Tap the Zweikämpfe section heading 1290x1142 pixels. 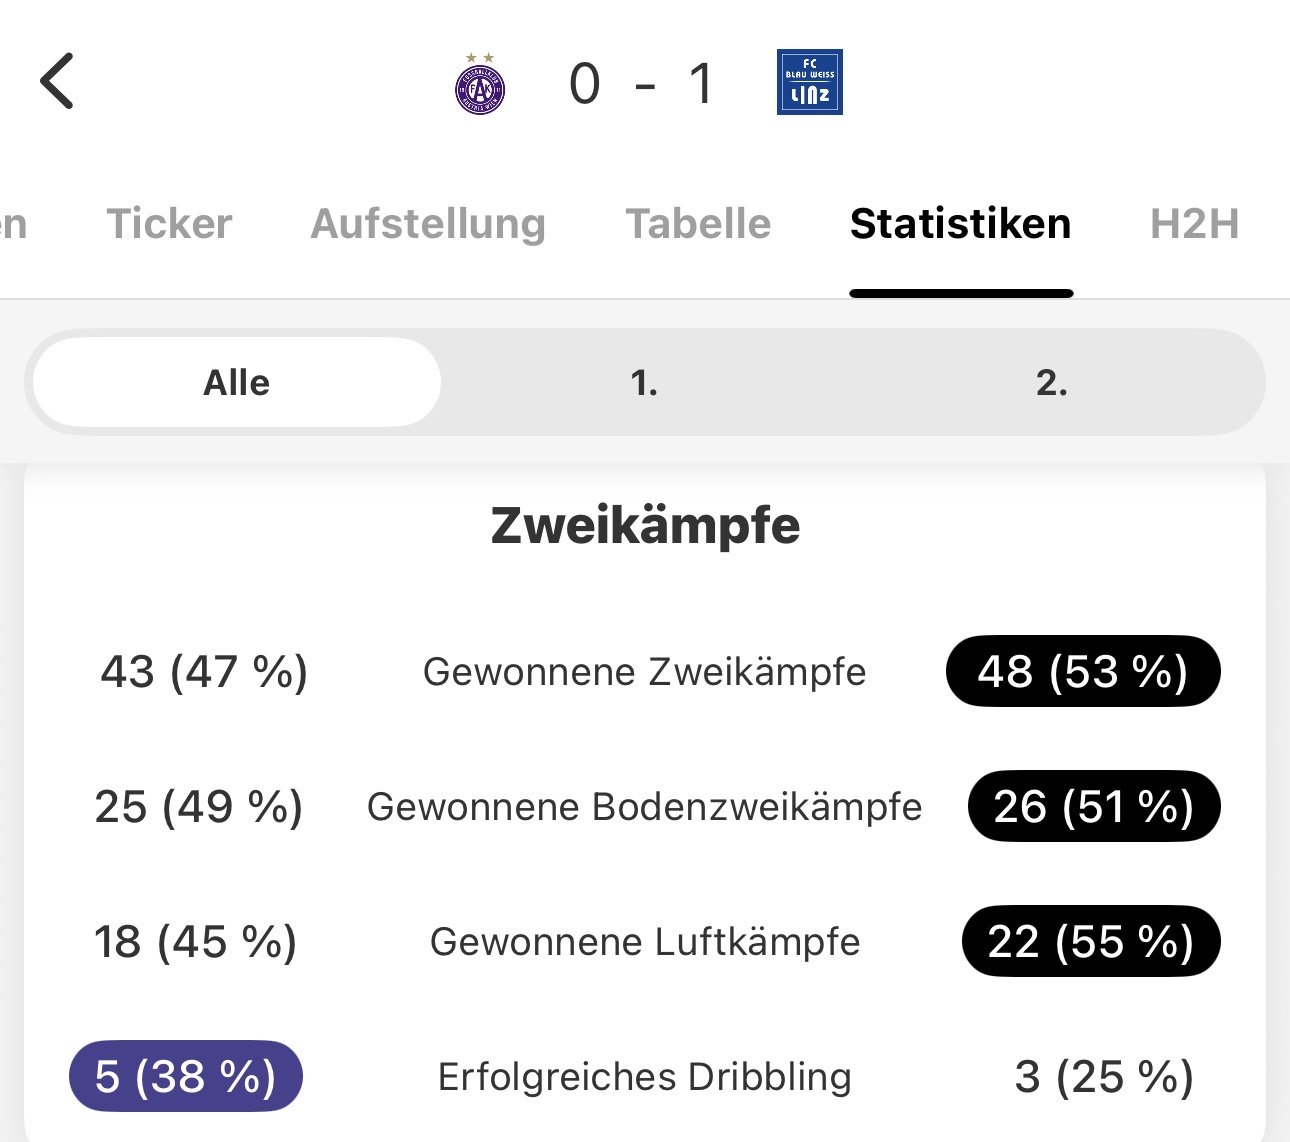click(645, 526)
